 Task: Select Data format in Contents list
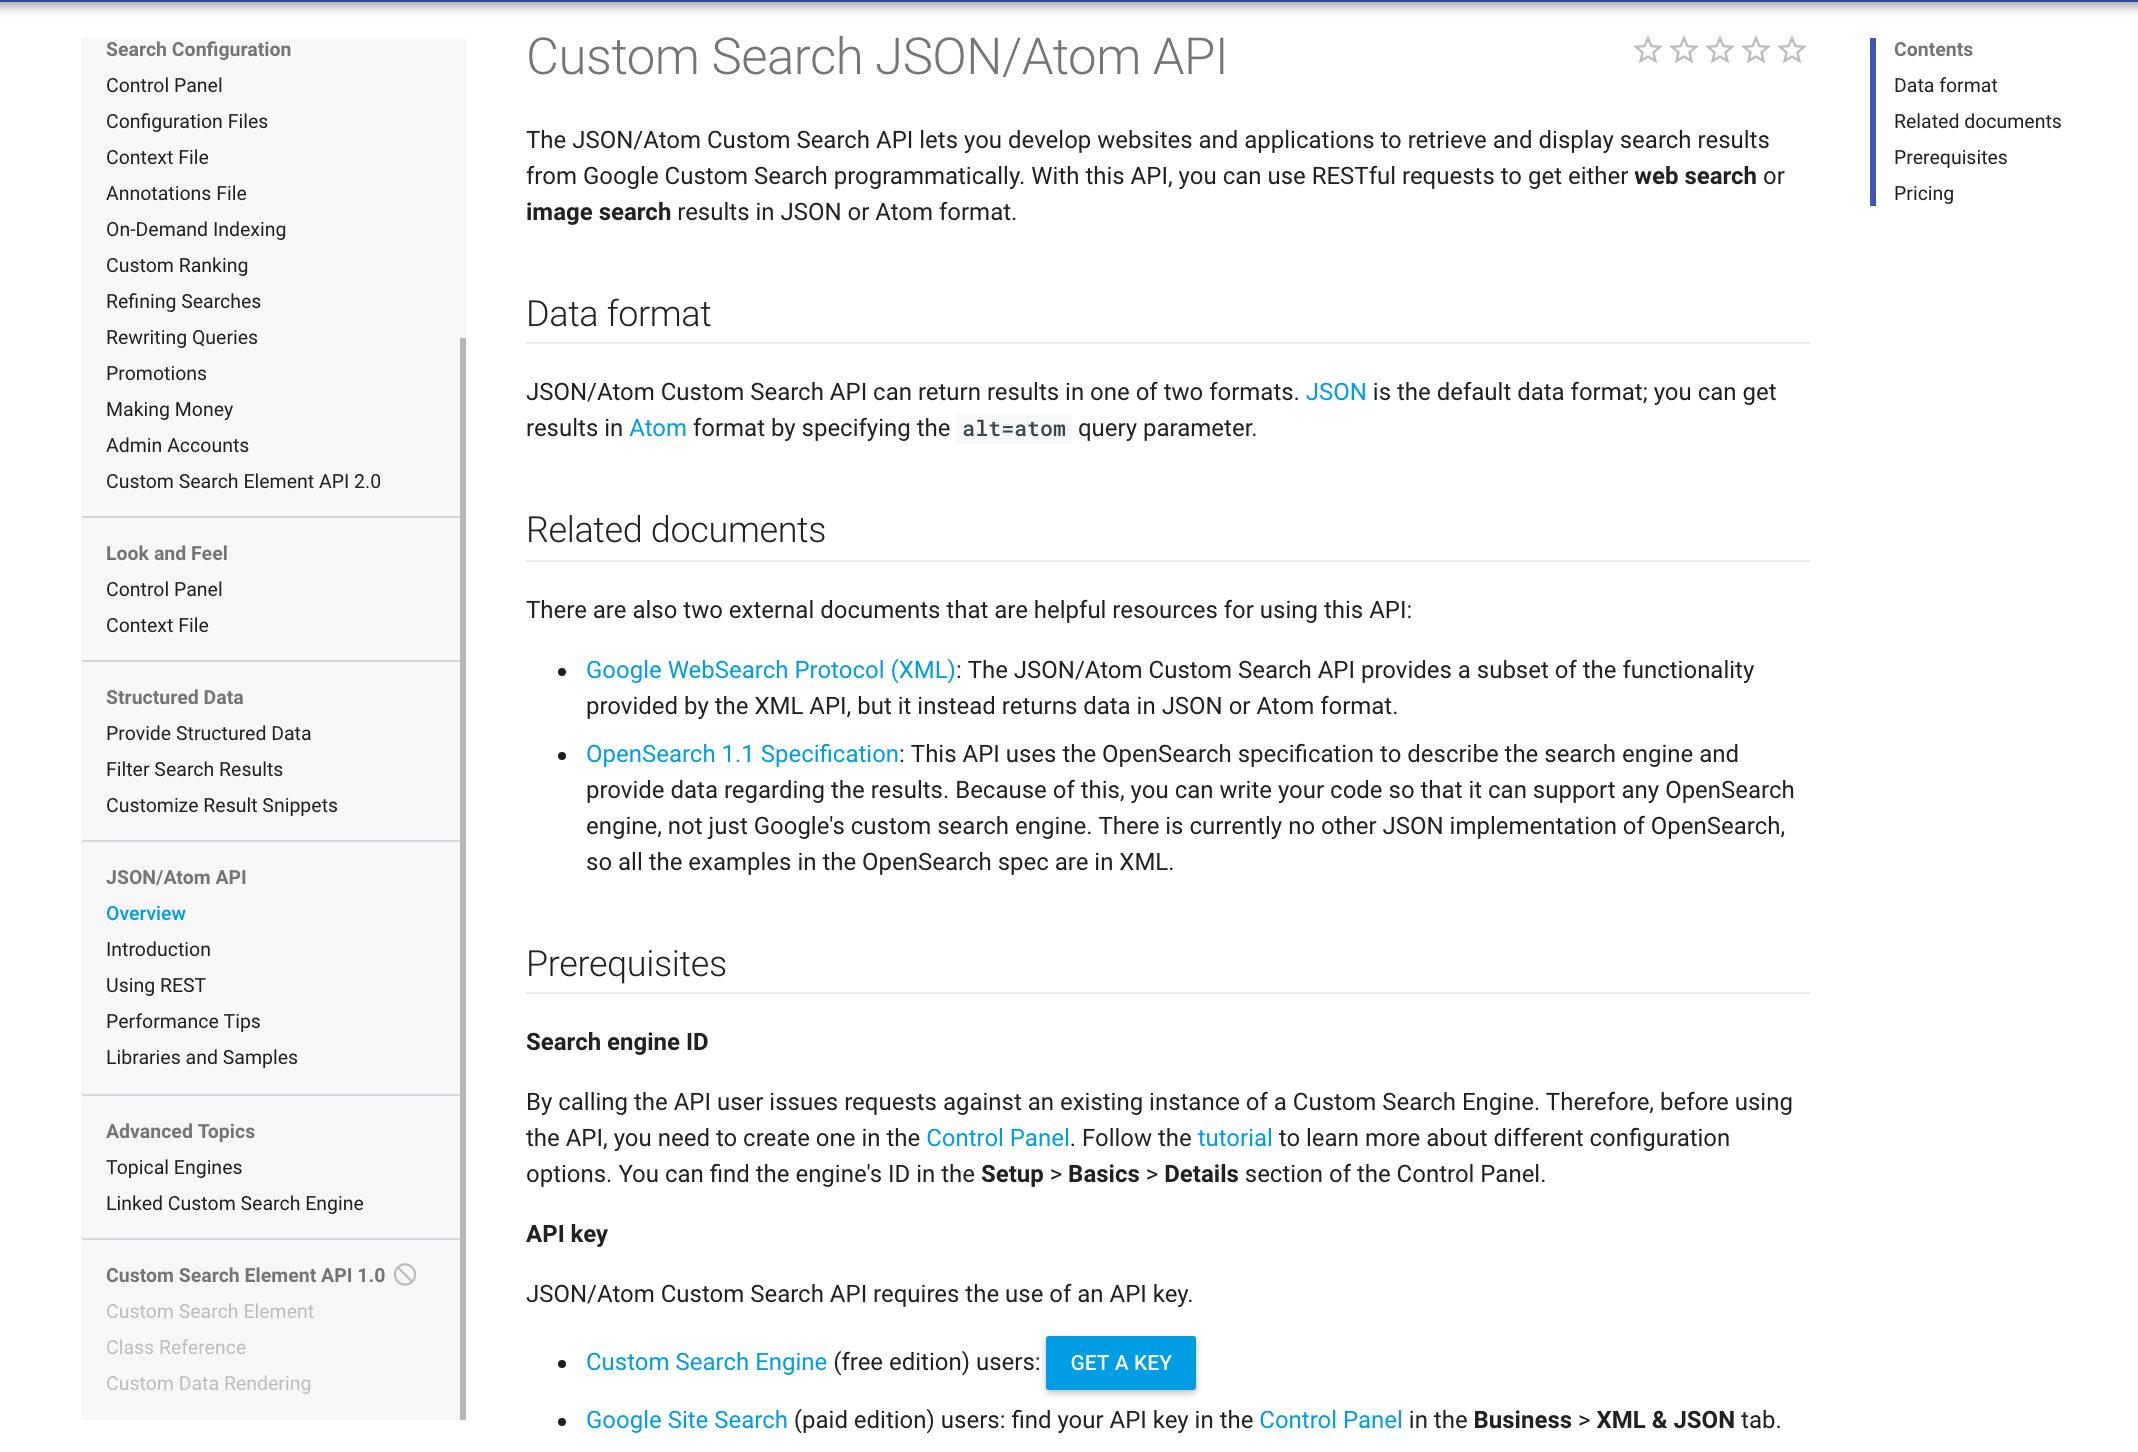point(1945,85)
